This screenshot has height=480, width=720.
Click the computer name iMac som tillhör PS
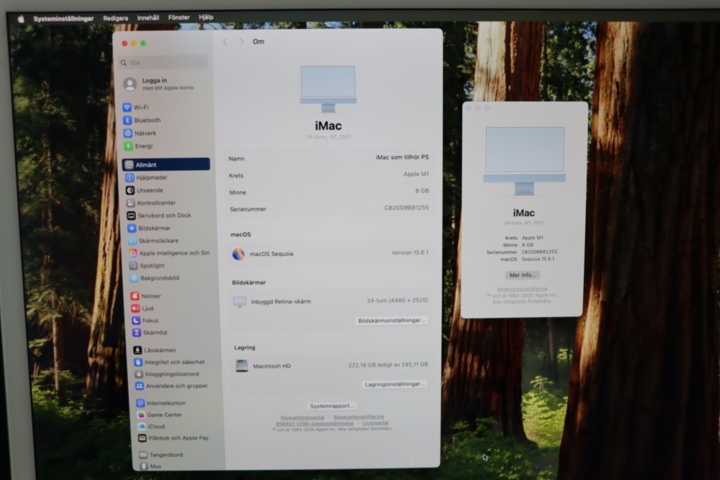[402, 157]
